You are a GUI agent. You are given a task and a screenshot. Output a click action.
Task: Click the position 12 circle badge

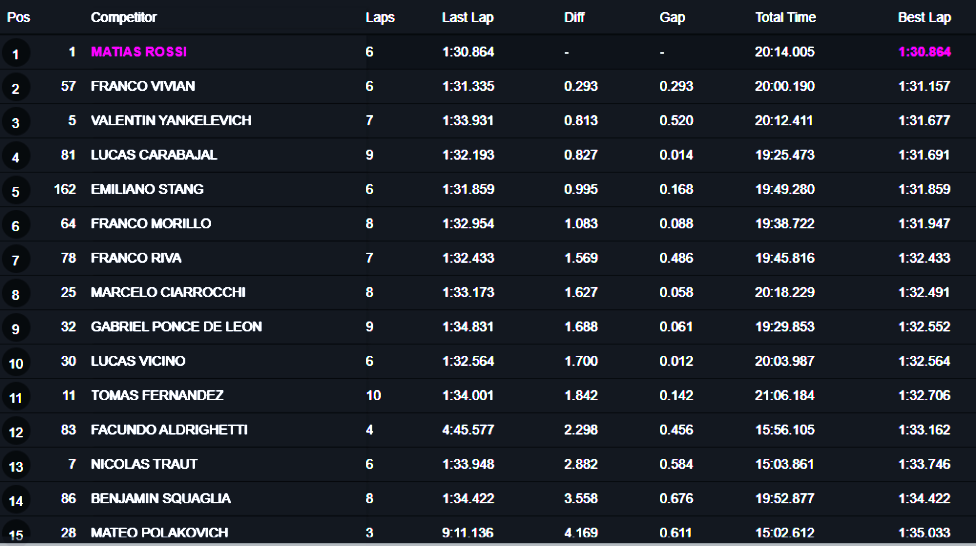(16, 432)
